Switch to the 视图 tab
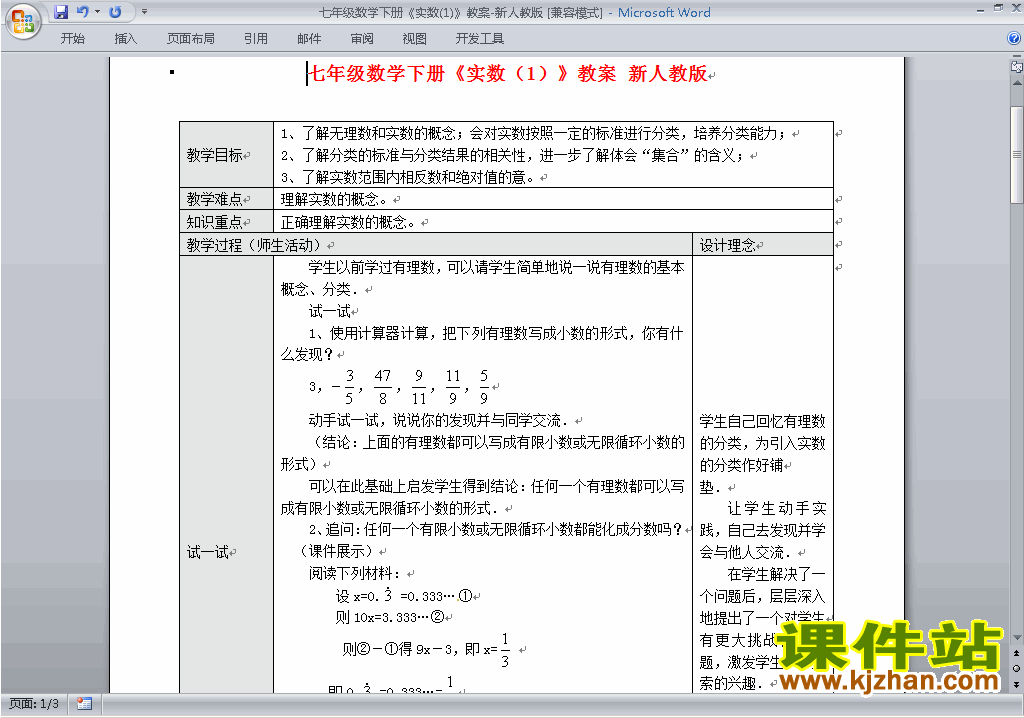The image size is (1024, 718). pos(415,39)
